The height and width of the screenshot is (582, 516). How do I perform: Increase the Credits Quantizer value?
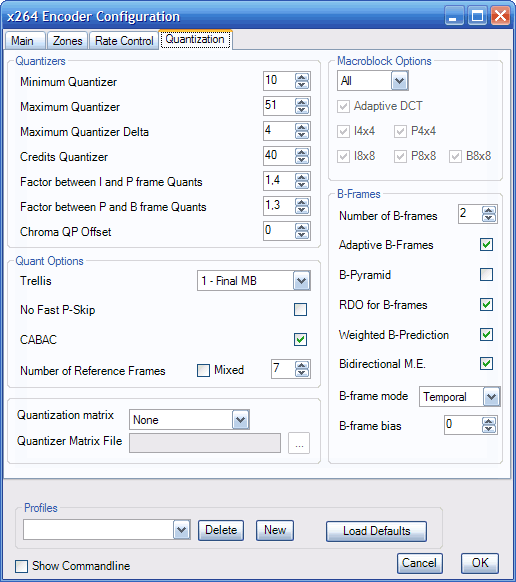(301, 152)
